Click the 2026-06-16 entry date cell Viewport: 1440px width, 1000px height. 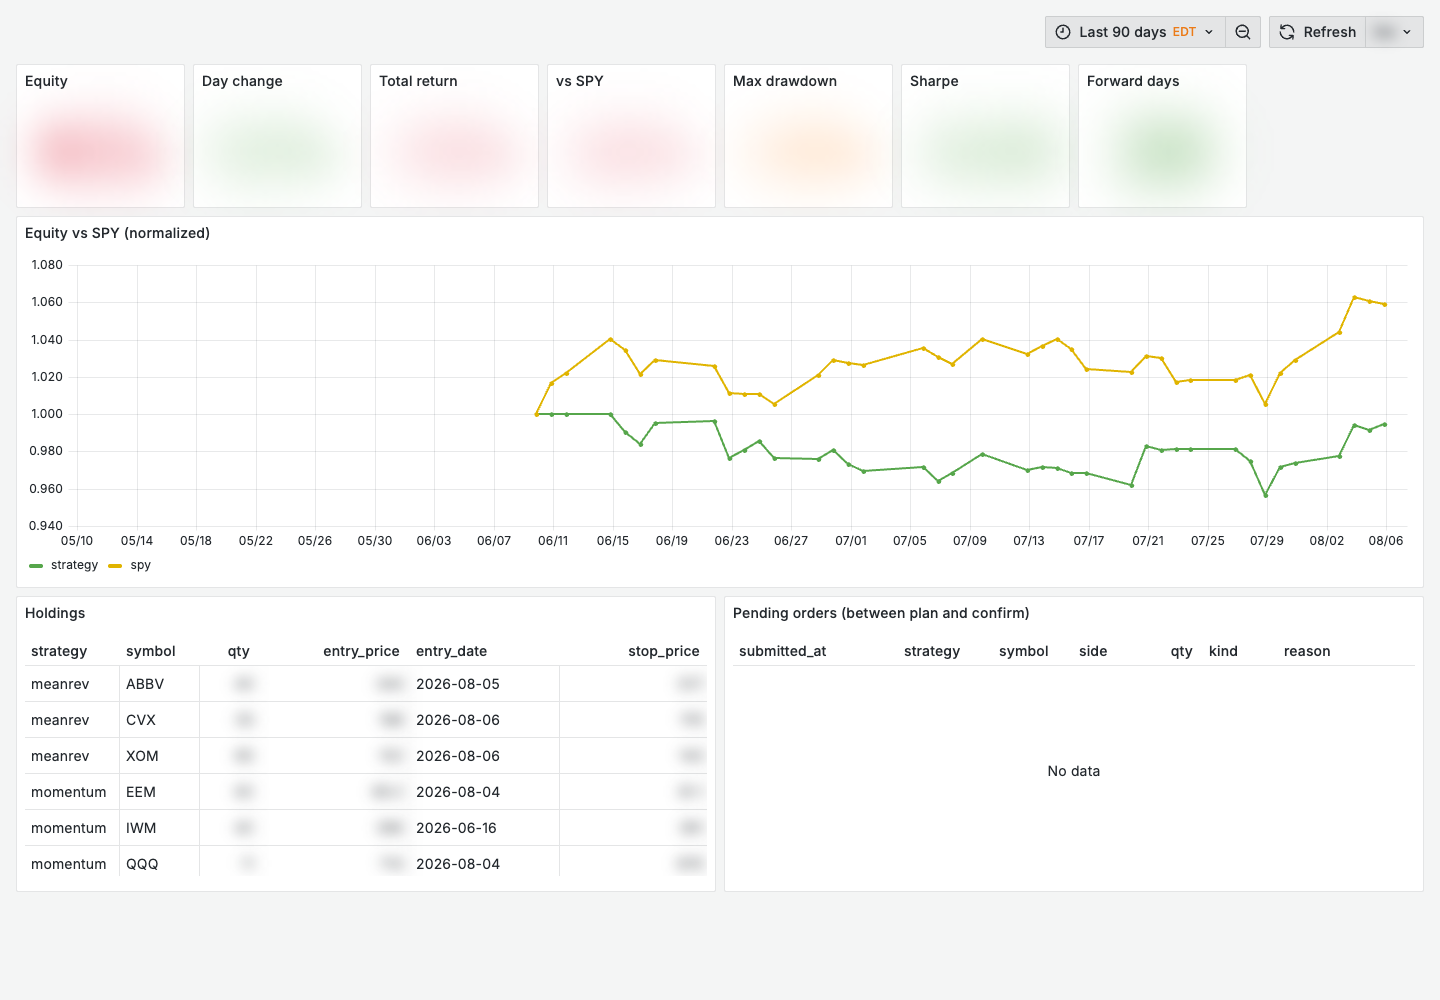pyautogui.click(x=485, y=828)
